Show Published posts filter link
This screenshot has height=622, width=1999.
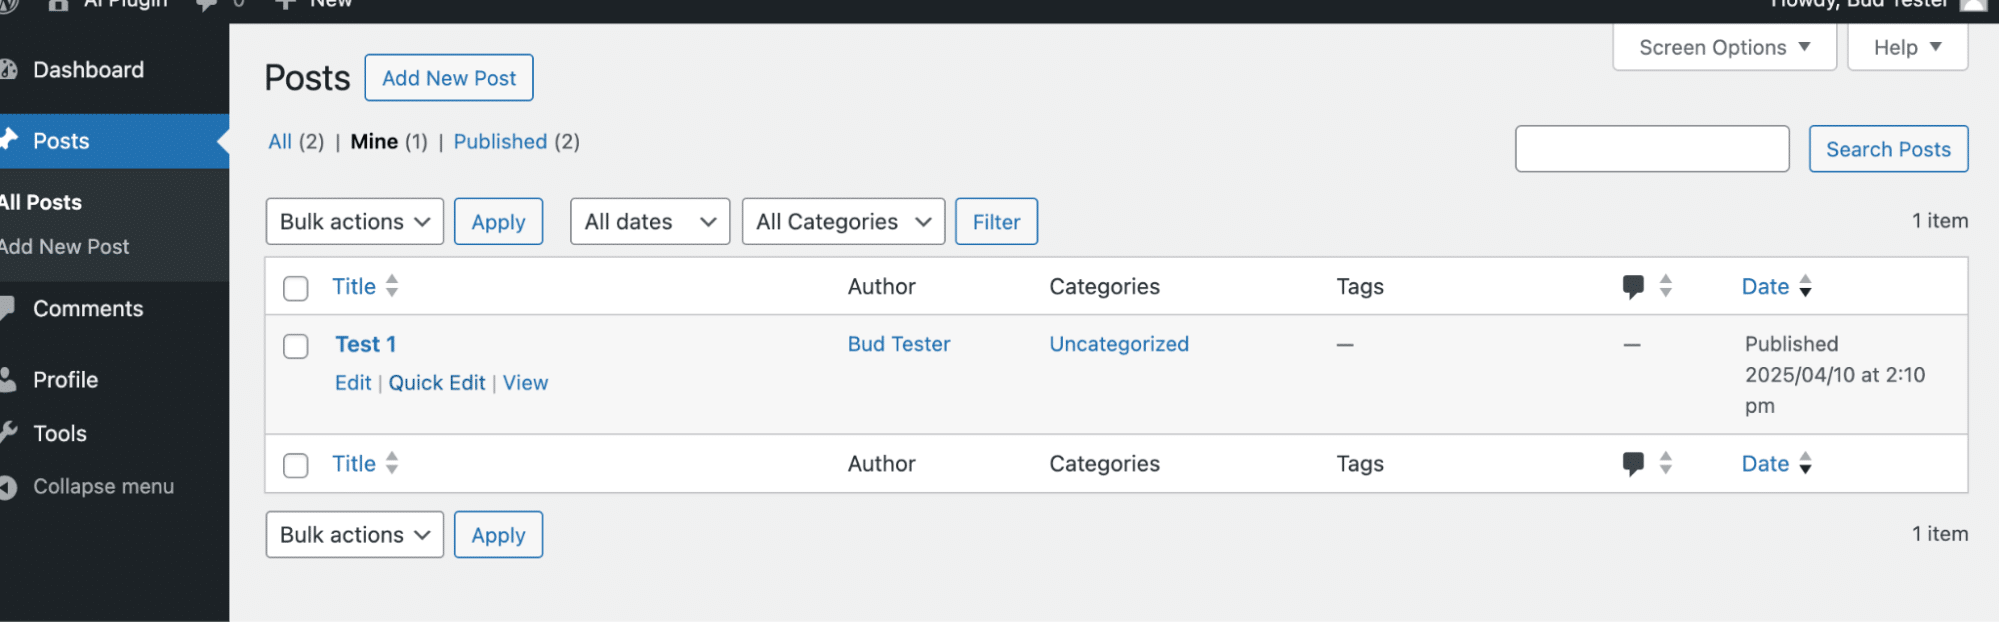[x=500, y=142]
